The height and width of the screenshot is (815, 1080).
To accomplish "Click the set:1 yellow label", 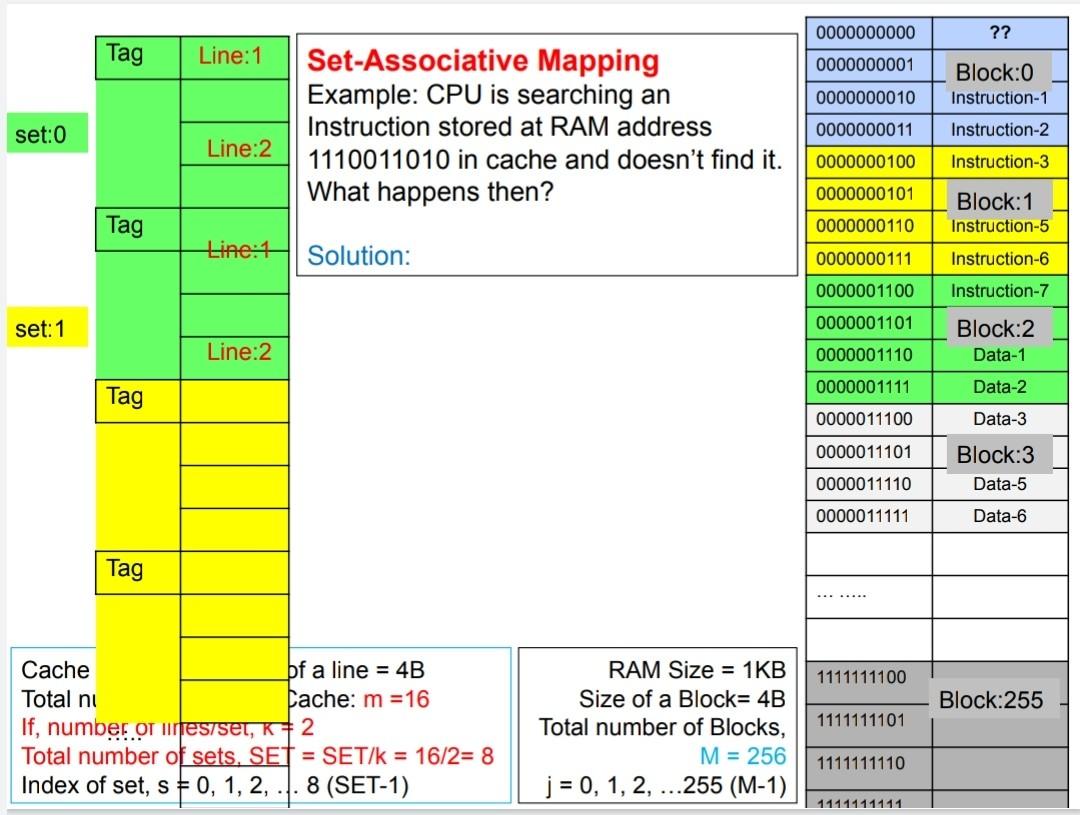I will [44, 326].
